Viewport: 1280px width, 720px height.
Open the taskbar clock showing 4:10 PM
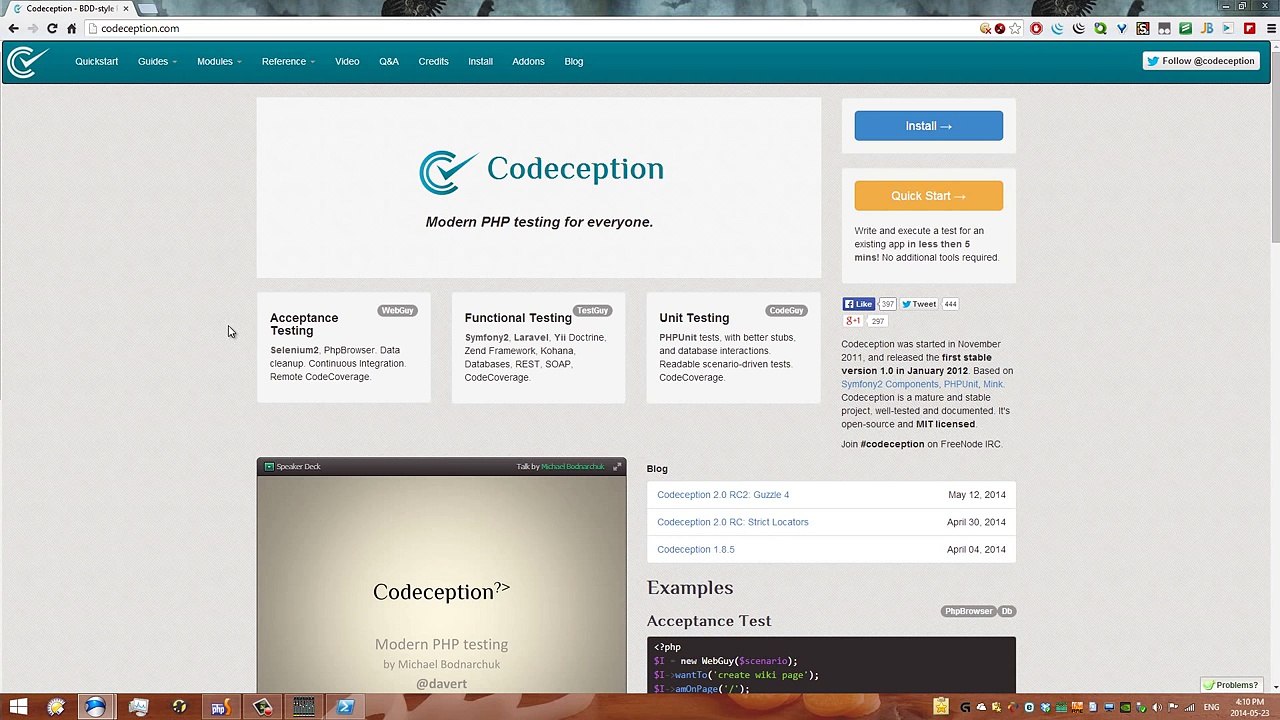[x=1250, y=708]
